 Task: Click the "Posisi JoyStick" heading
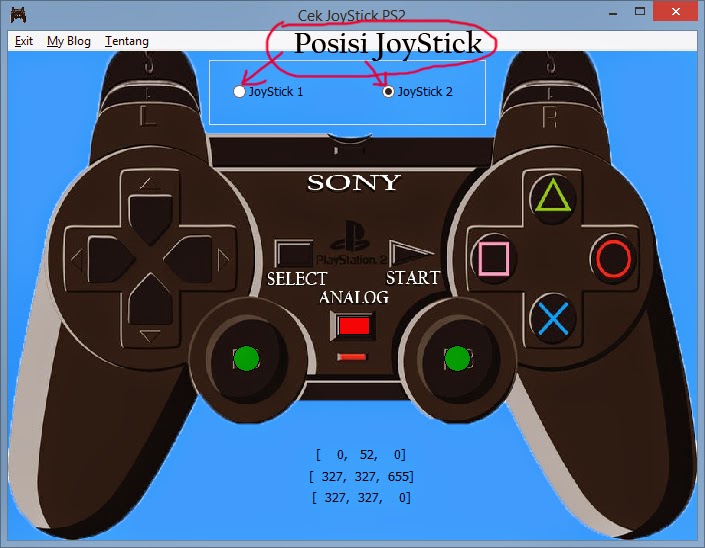pyautogui.click(x=388, y=44)
